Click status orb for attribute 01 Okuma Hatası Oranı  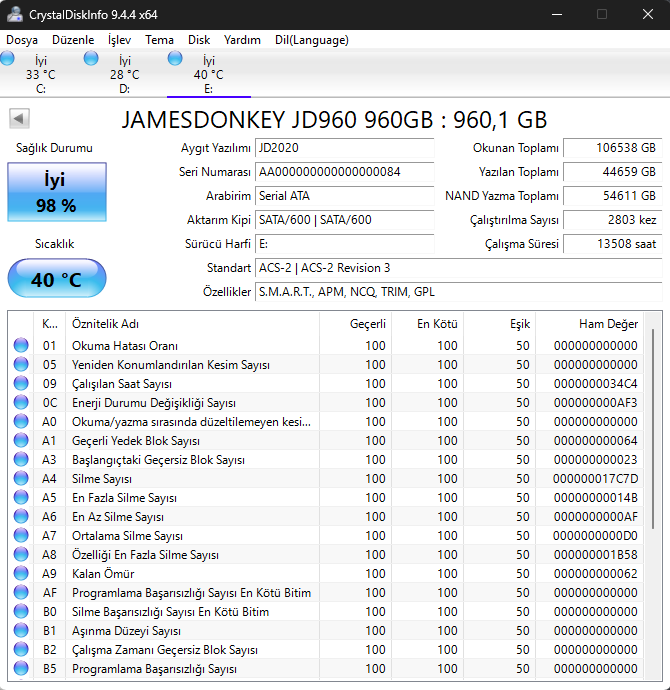click(21, 346)
